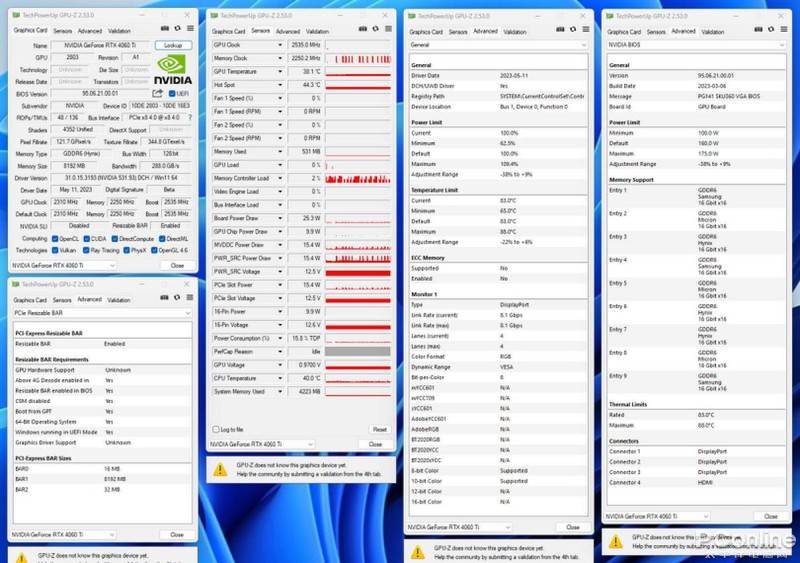
Task: Click warning icon below Sensors window
Action: [x=220, y=470]
